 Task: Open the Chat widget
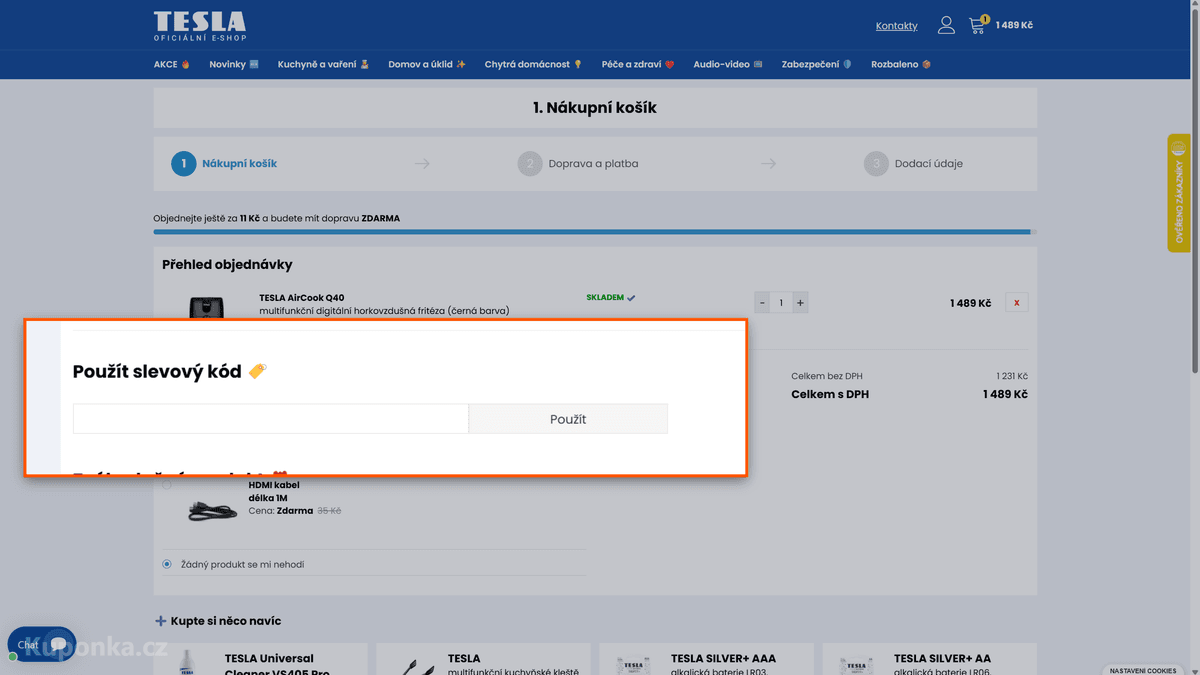pyautogui.click(x=42, y=645)
